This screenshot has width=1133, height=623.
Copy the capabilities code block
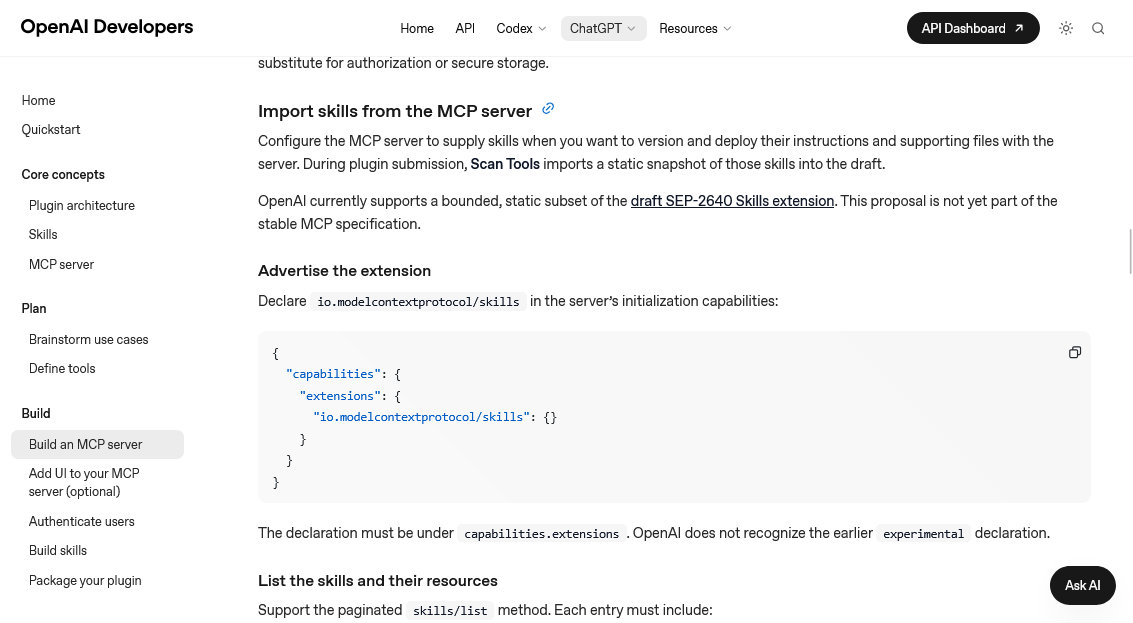pos(1074,352)
